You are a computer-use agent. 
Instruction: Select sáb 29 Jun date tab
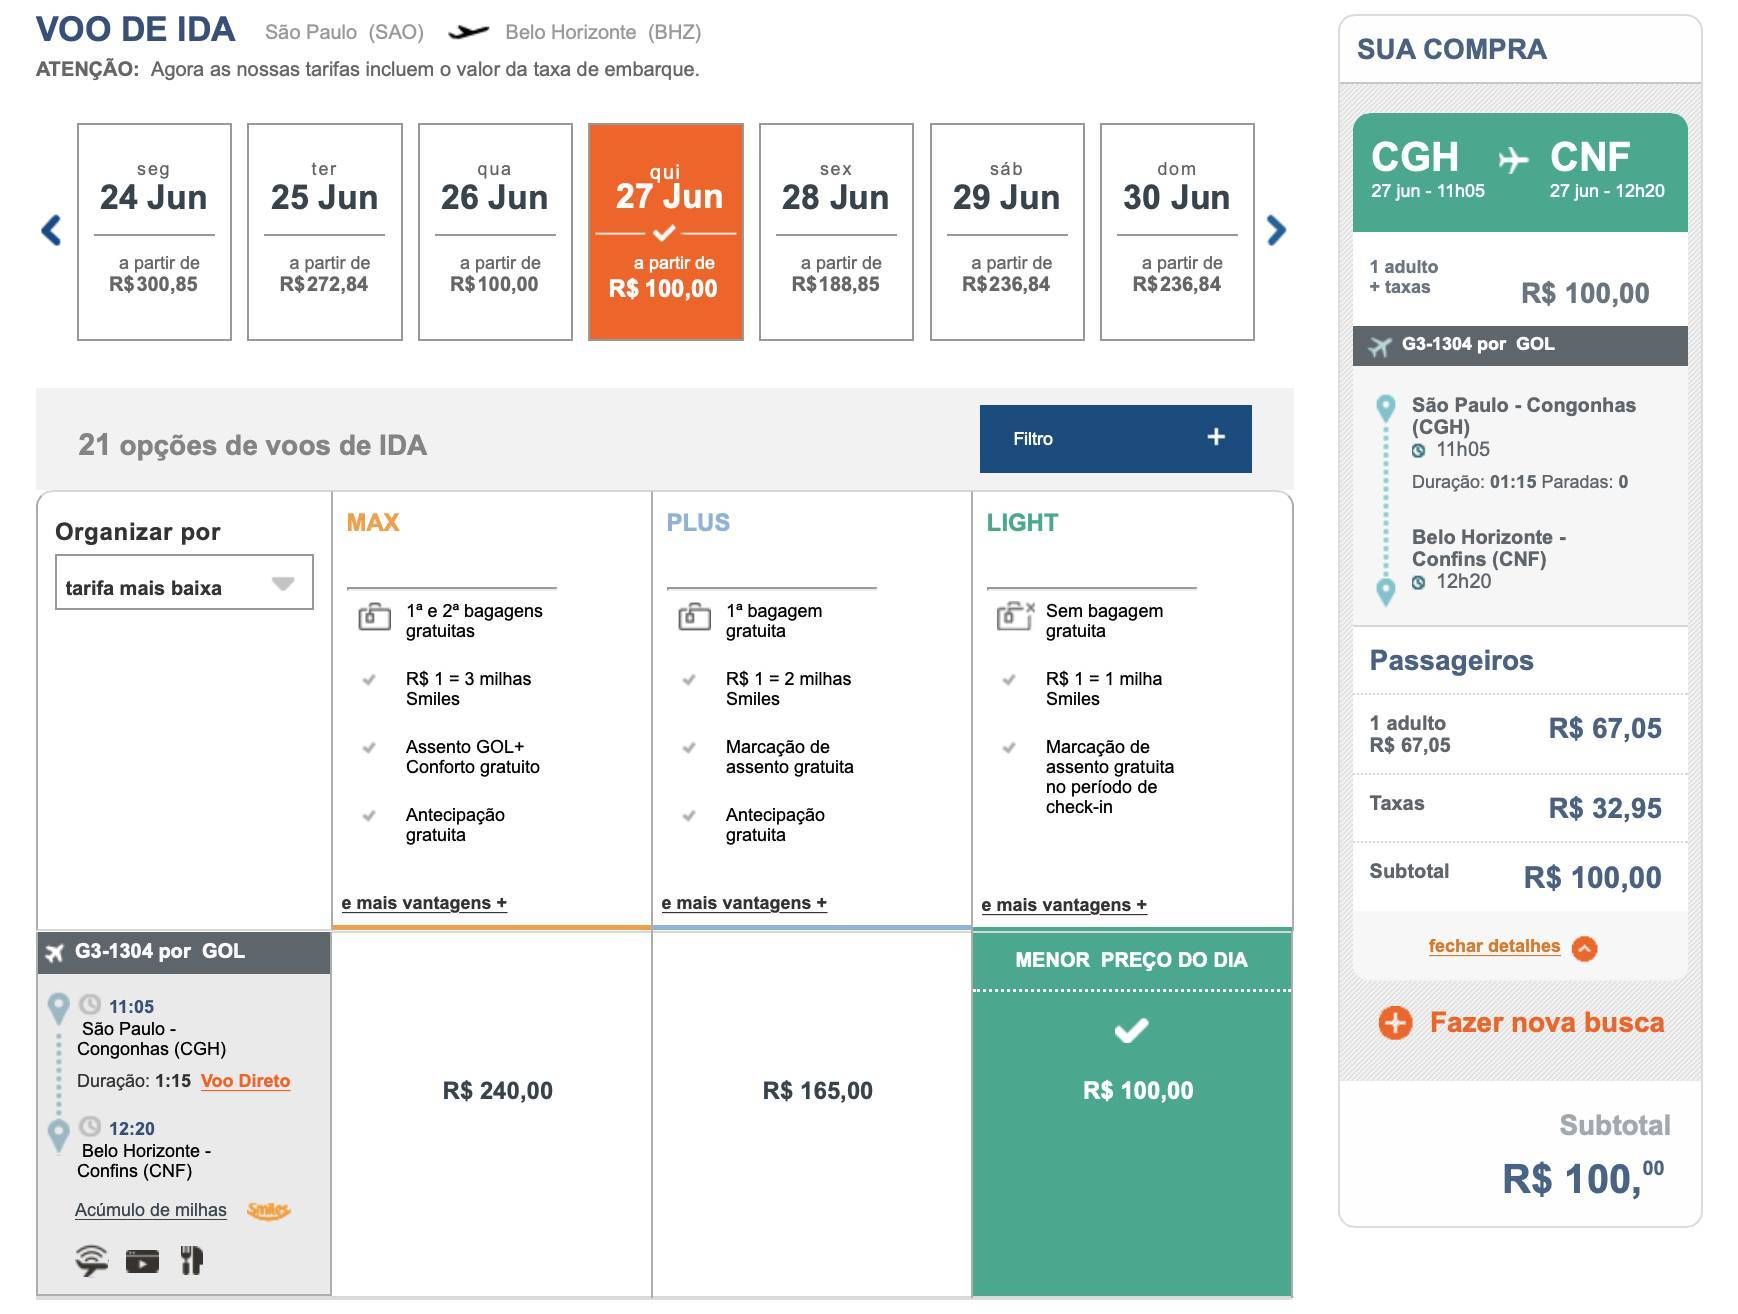[1007, 232]
